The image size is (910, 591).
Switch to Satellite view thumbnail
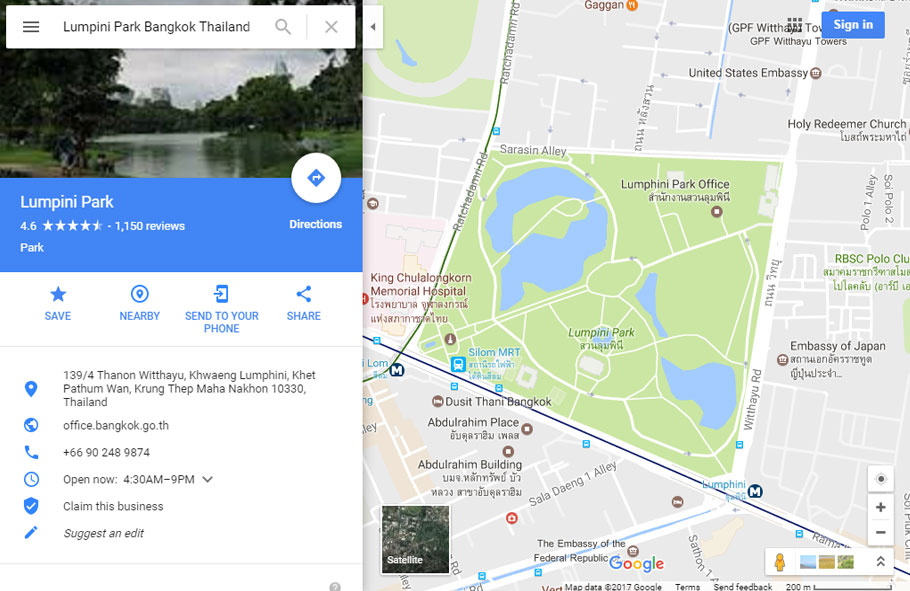point(415,539)
